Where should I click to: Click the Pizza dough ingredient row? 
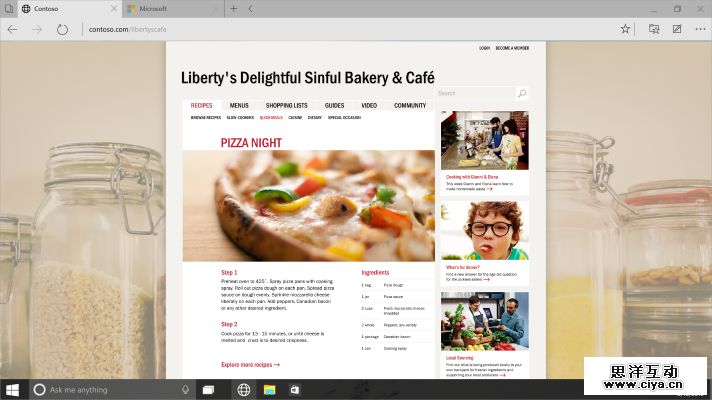398,285
